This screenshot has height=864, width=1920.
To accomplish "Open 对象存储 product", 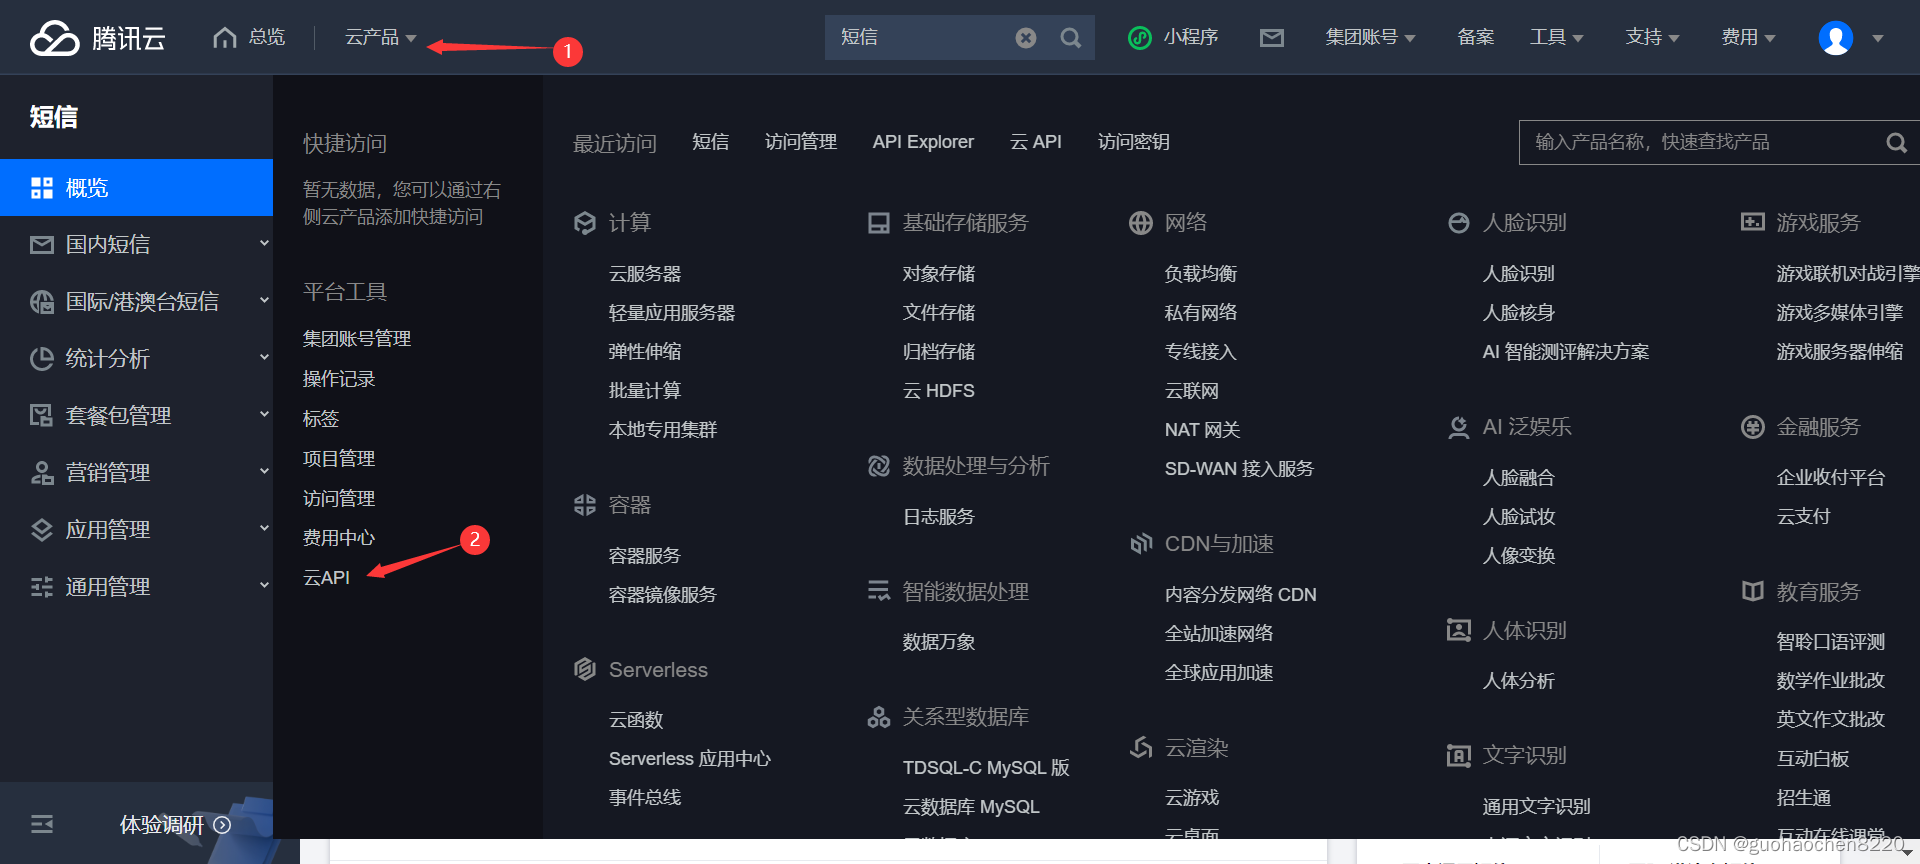I will pyautogui.click(x=939, y=274).
